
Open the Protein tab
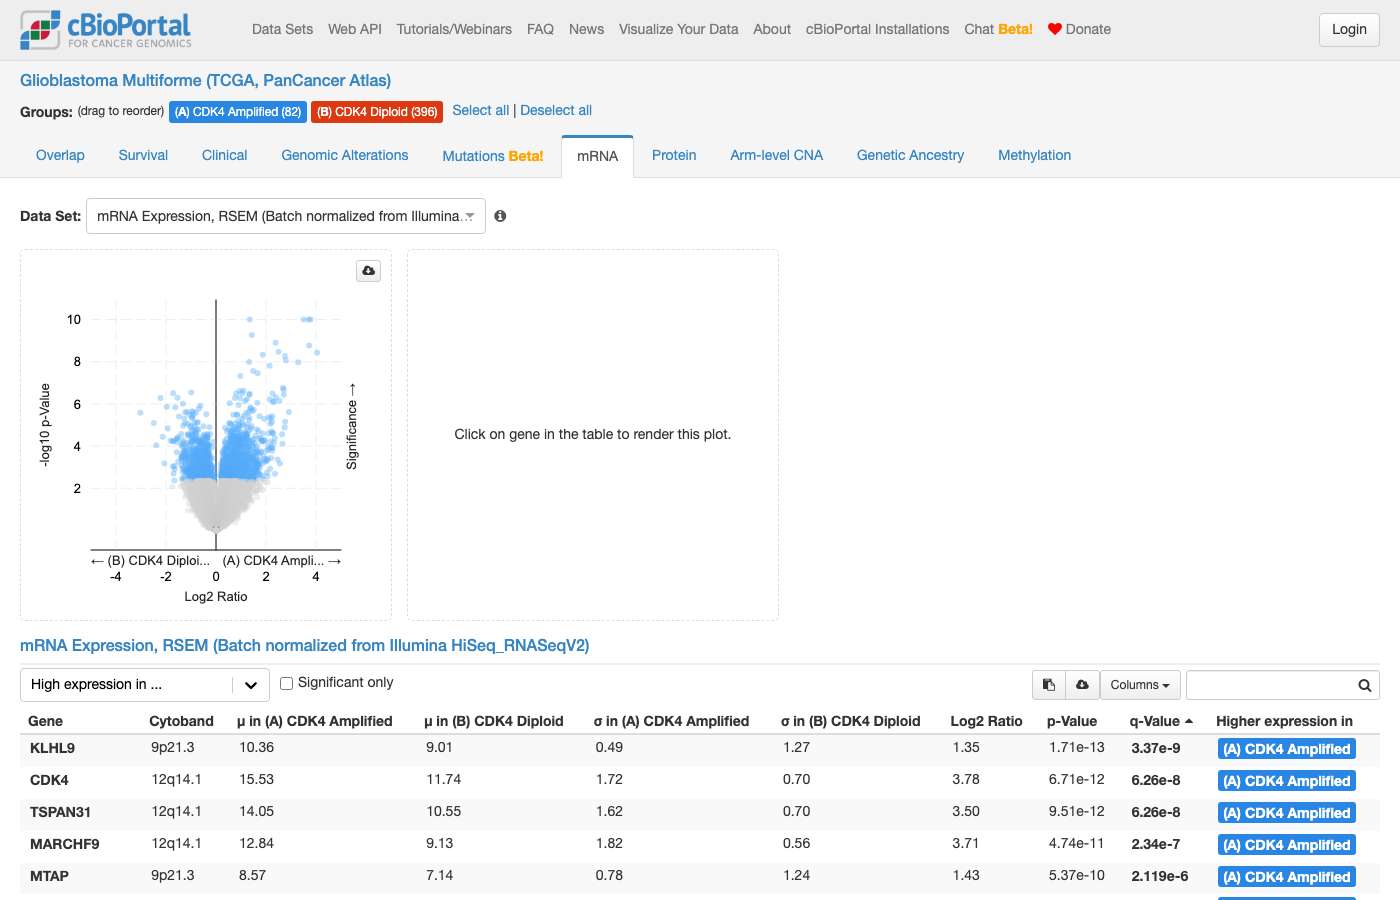coord(674,155)
